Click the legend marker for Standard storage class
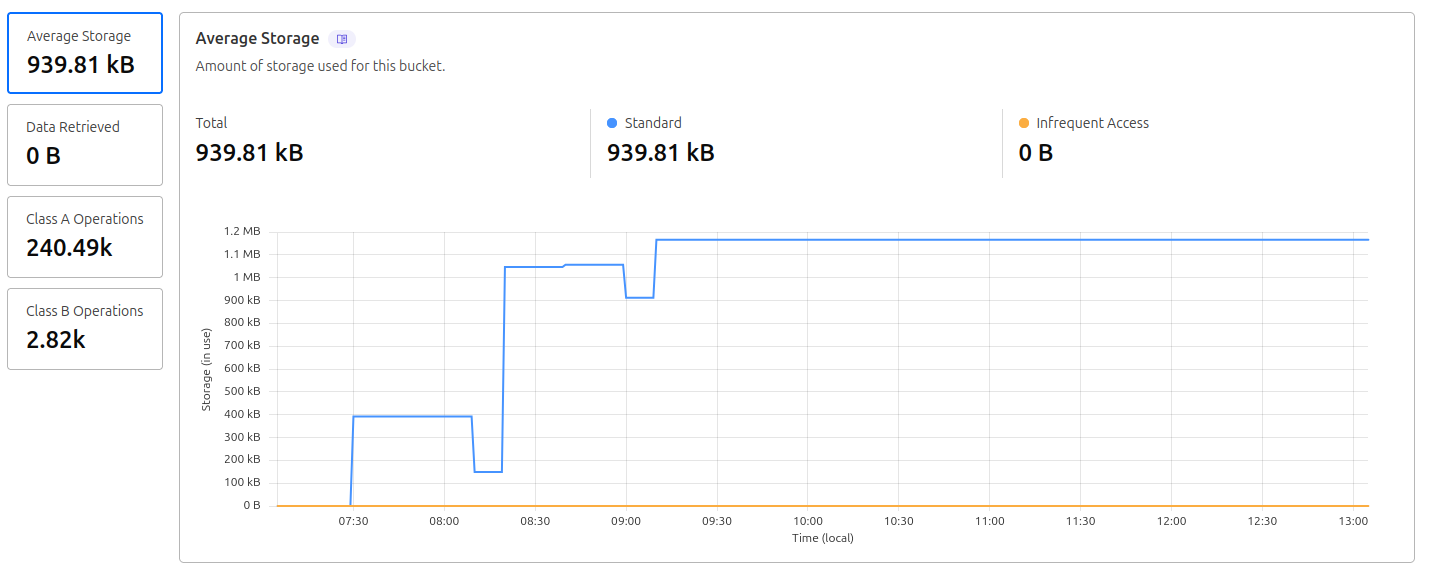This screenshot has width=1433, height=585. [x=611, y=123]
